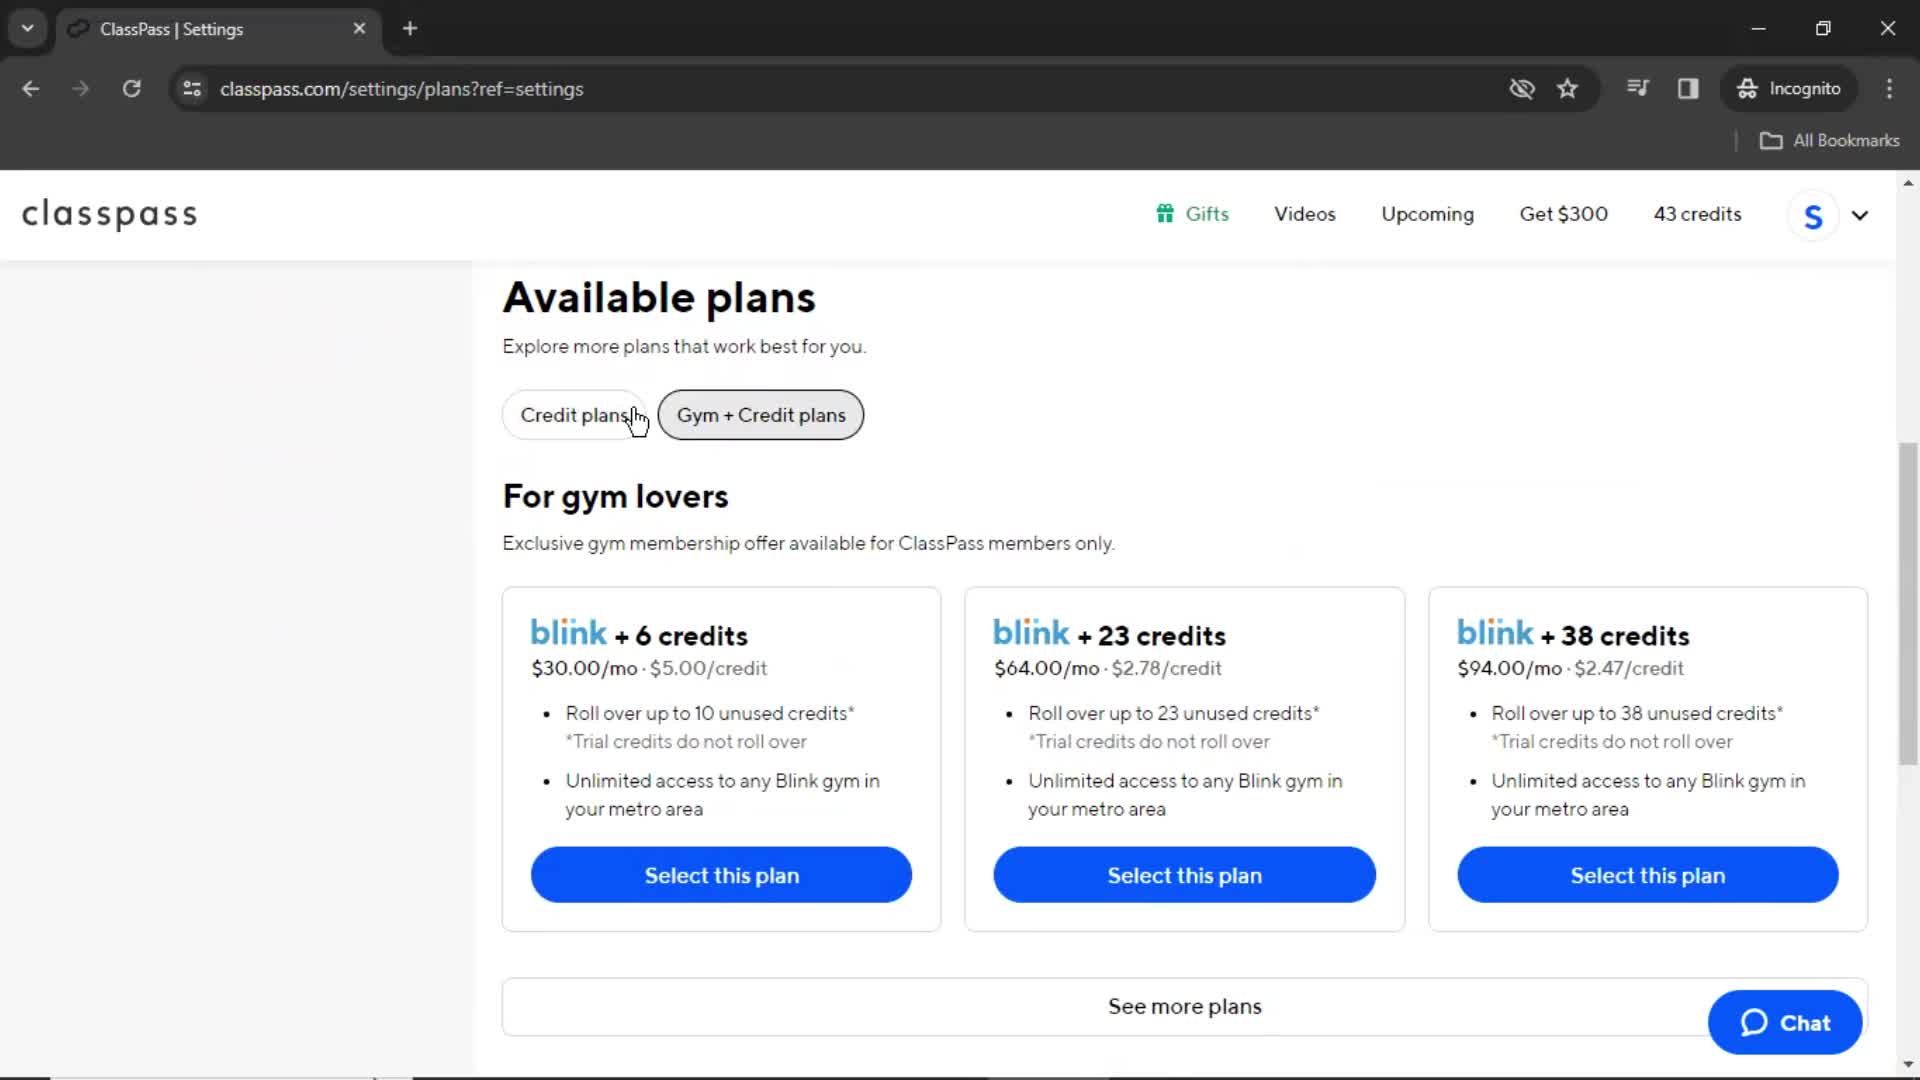Select Blink + 6 credits plan
1920x1080 pixels.
(x=721, y=874)
